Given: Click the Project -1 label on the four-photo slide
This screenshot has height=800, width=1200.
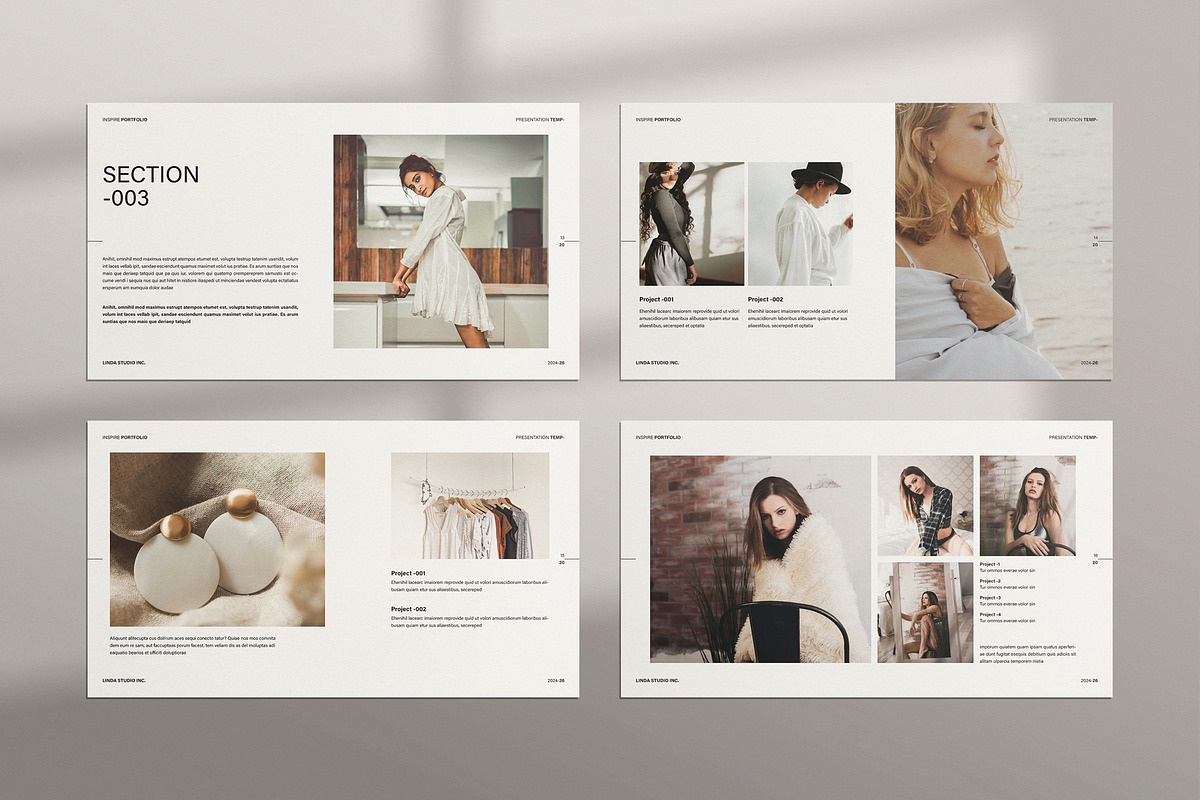Looking at the screenshot, I should tap(990, 564).
